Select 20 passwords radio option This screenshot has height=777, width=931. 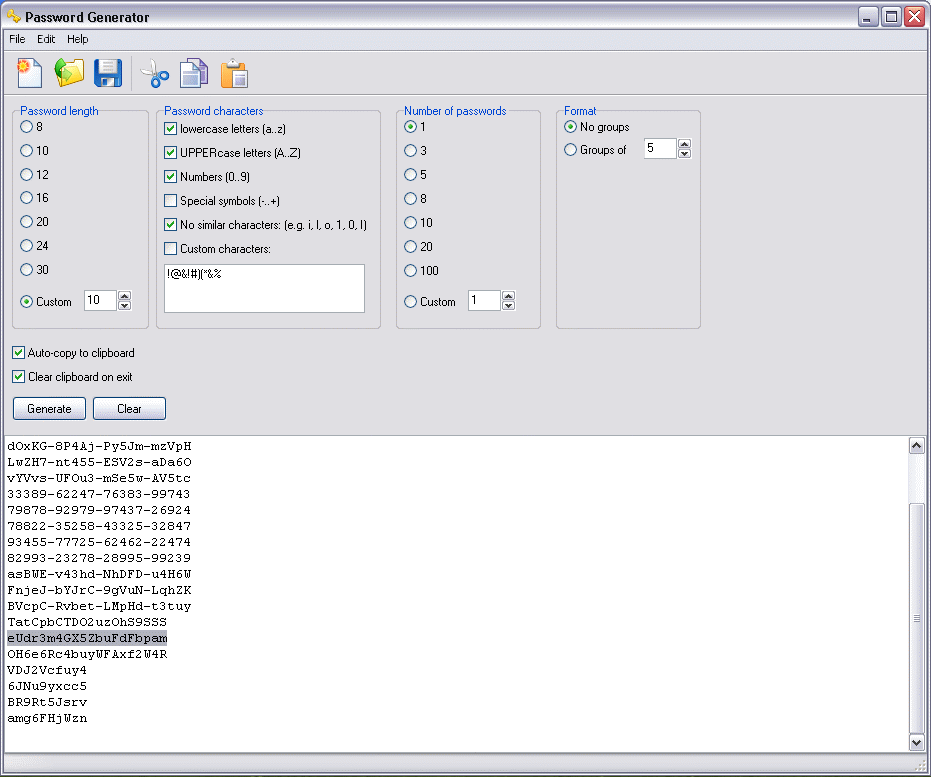pos(410,246)
